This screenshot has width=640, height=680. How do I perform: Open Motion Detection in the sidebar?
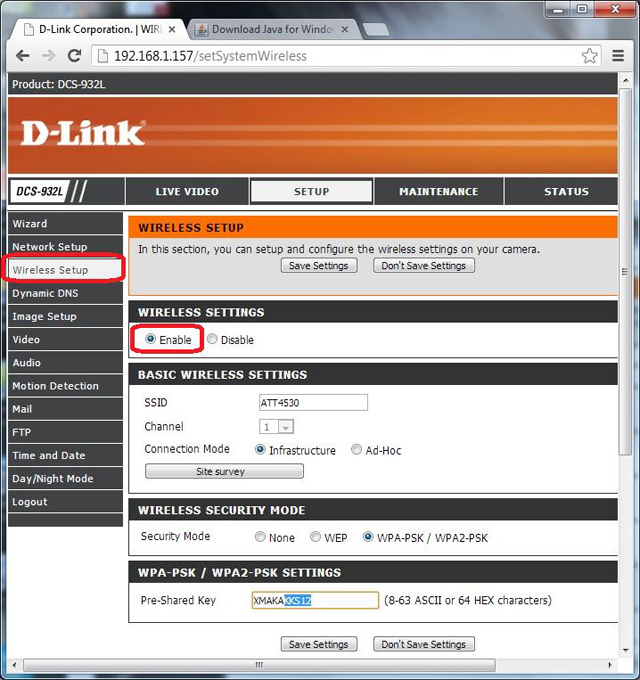(x=65, y=386)
